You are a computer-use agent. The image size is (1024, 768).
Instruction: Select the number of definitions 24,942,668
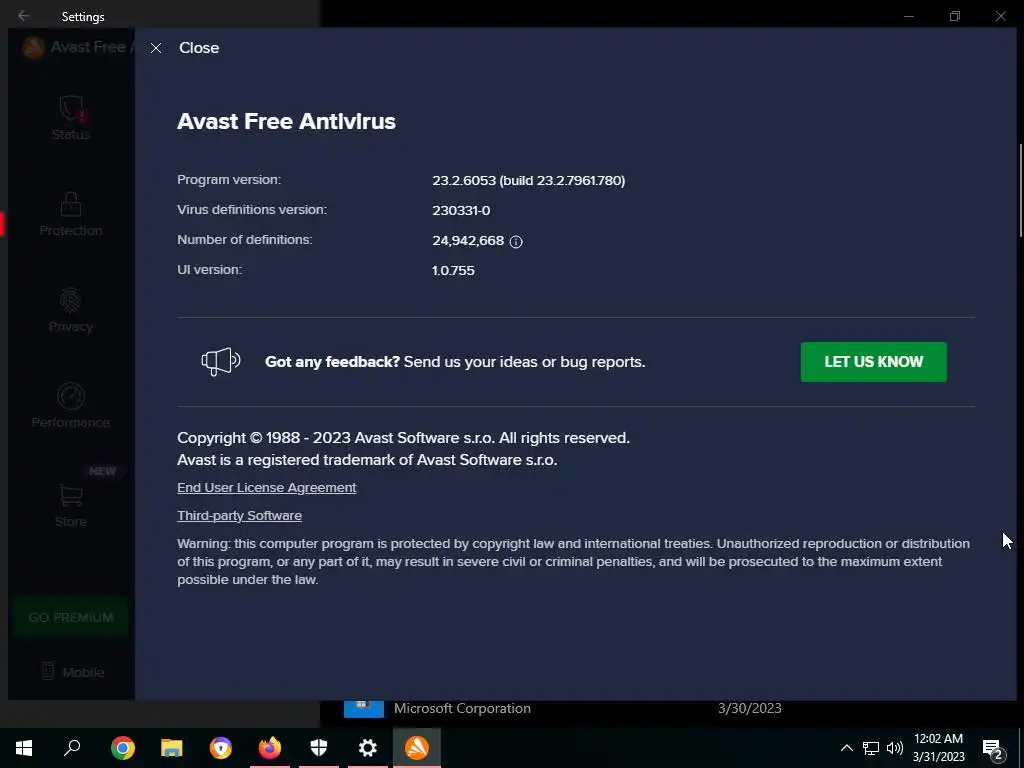click(468, 241)
